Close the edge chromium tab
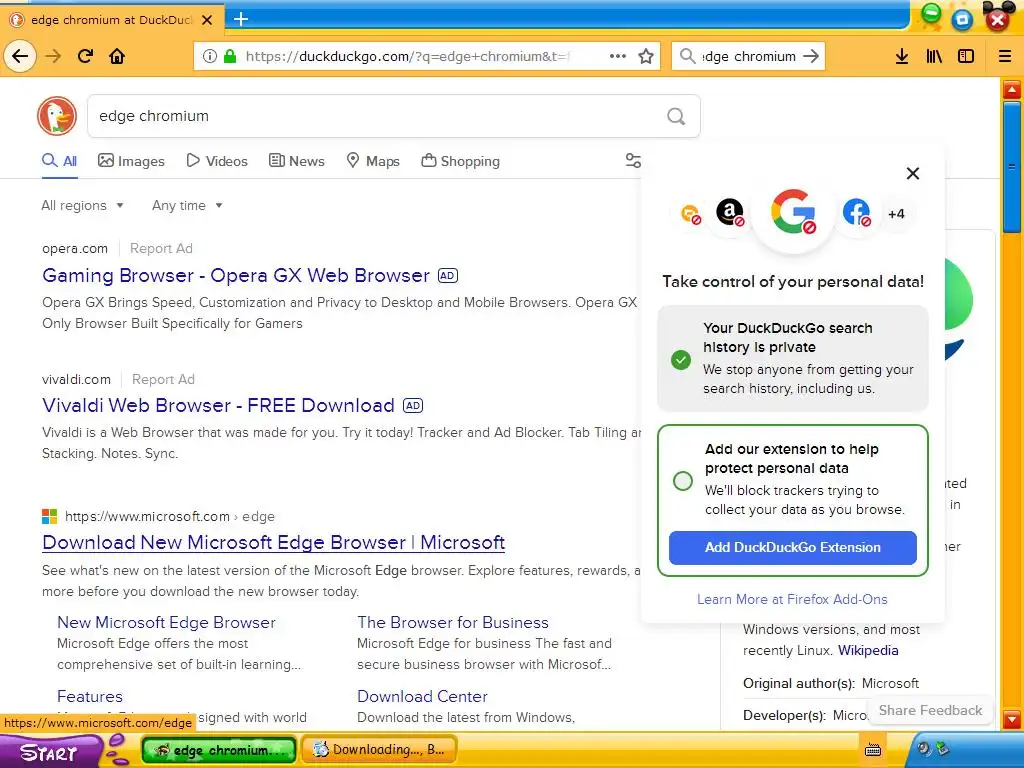 (x=207, y=20)
